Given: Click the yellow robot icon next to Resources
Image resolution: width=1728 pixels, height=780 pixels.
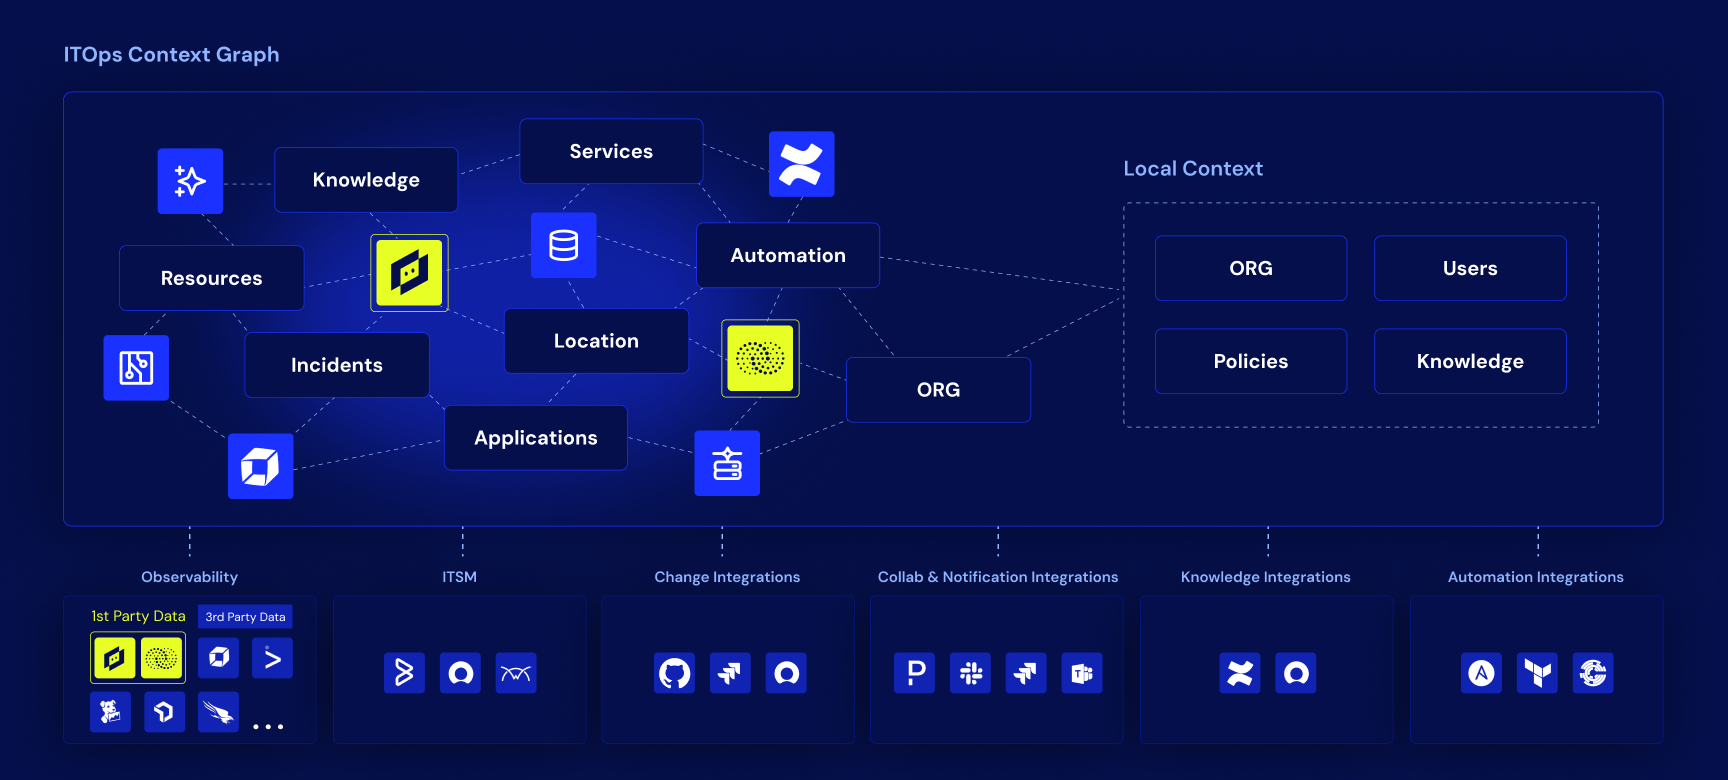Looking at the screenshot, I should pos(409,273).
